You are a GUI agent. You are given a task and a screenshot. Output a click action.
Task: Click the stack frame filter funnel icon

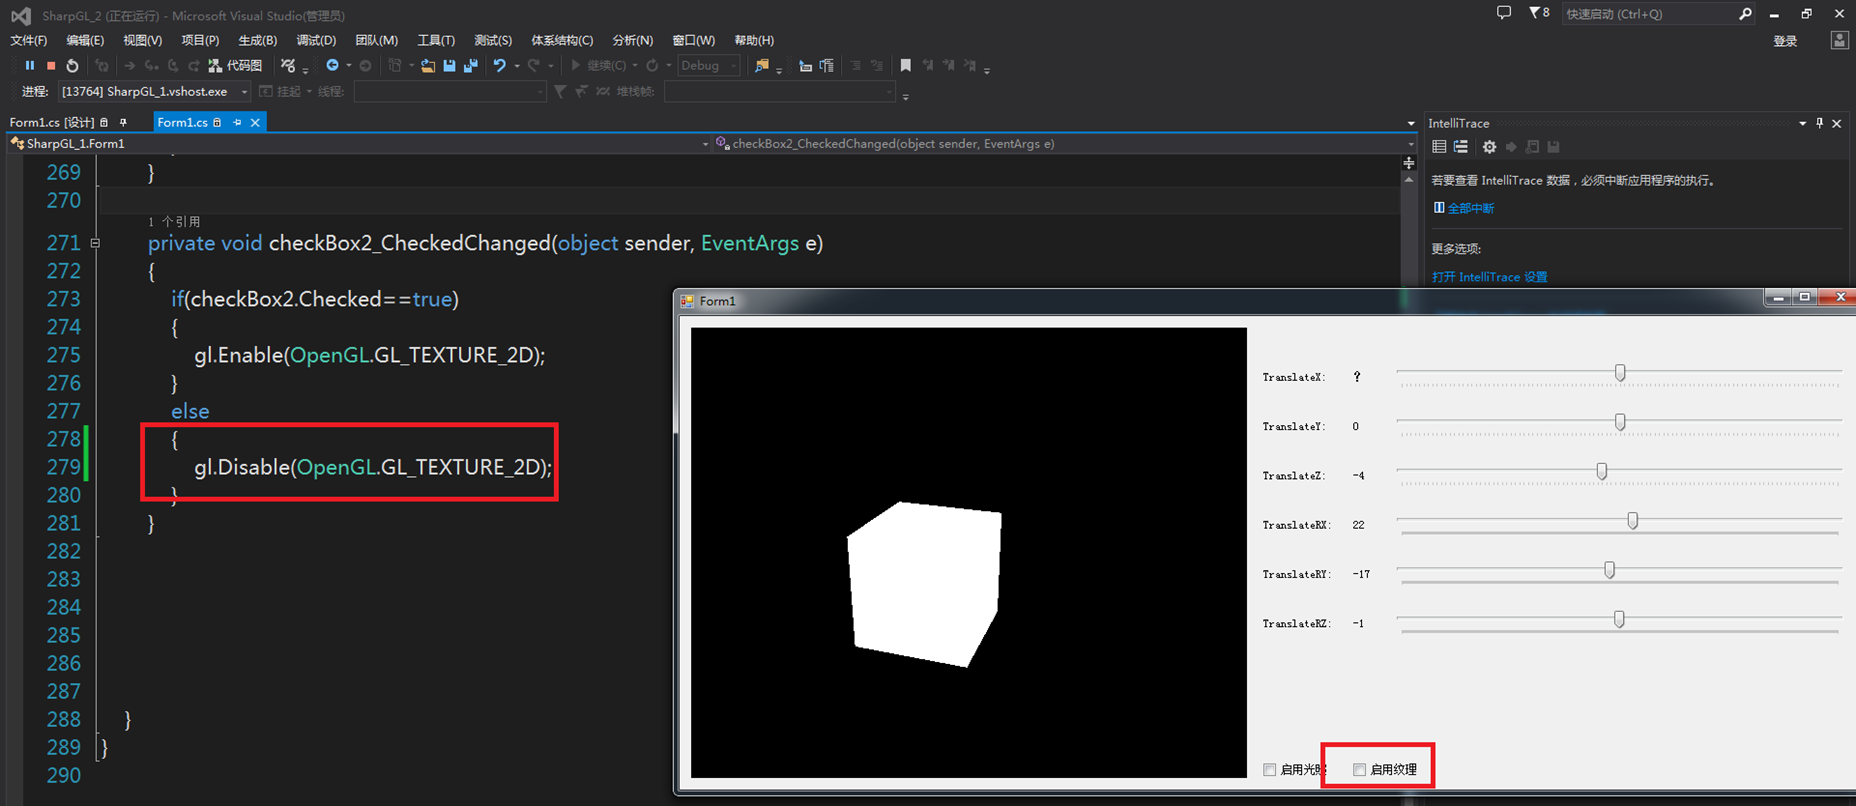(560, 91)
